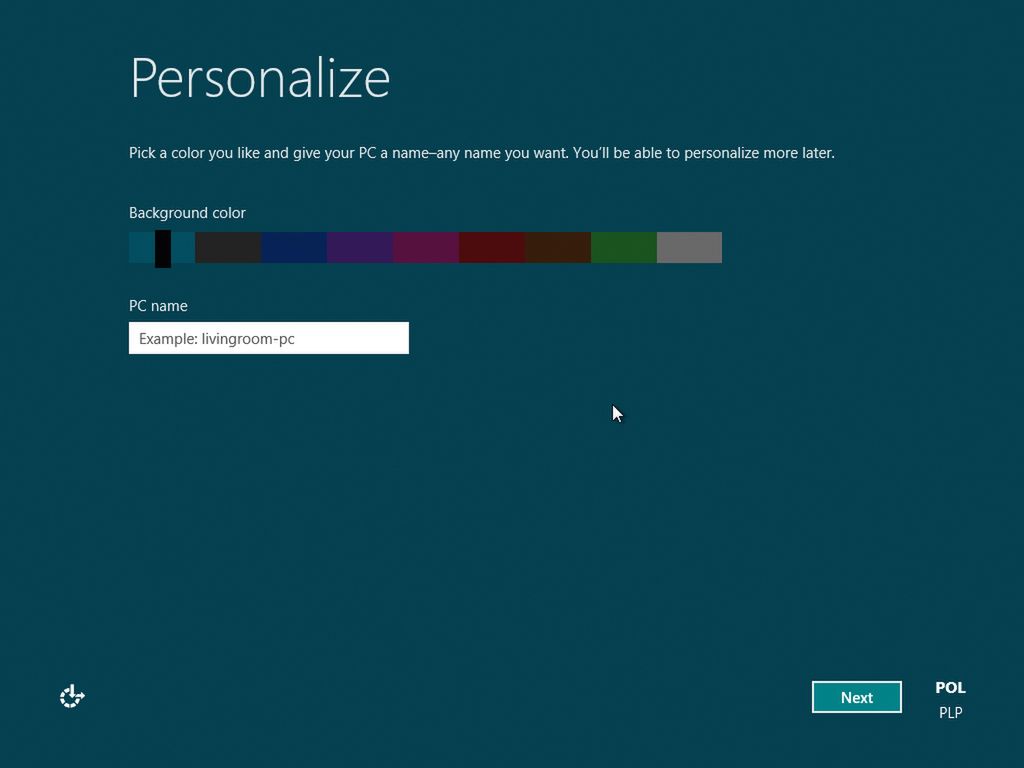Image resolution: width=1024 pixels, height=768 pixels.
Task: Select the dark gray background color
Action: click(228, 248)
